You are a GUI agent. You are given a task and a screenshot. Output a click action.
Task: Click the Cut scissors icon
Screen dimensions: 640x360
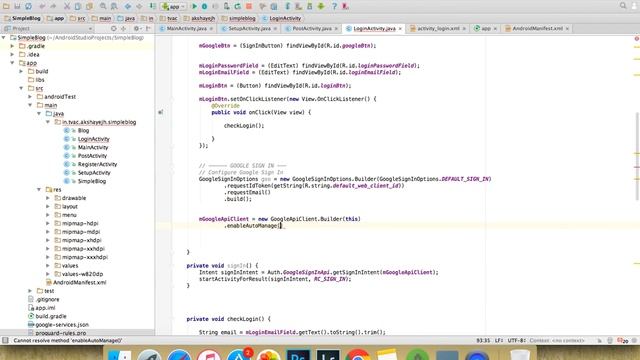[x=67, y=6]
